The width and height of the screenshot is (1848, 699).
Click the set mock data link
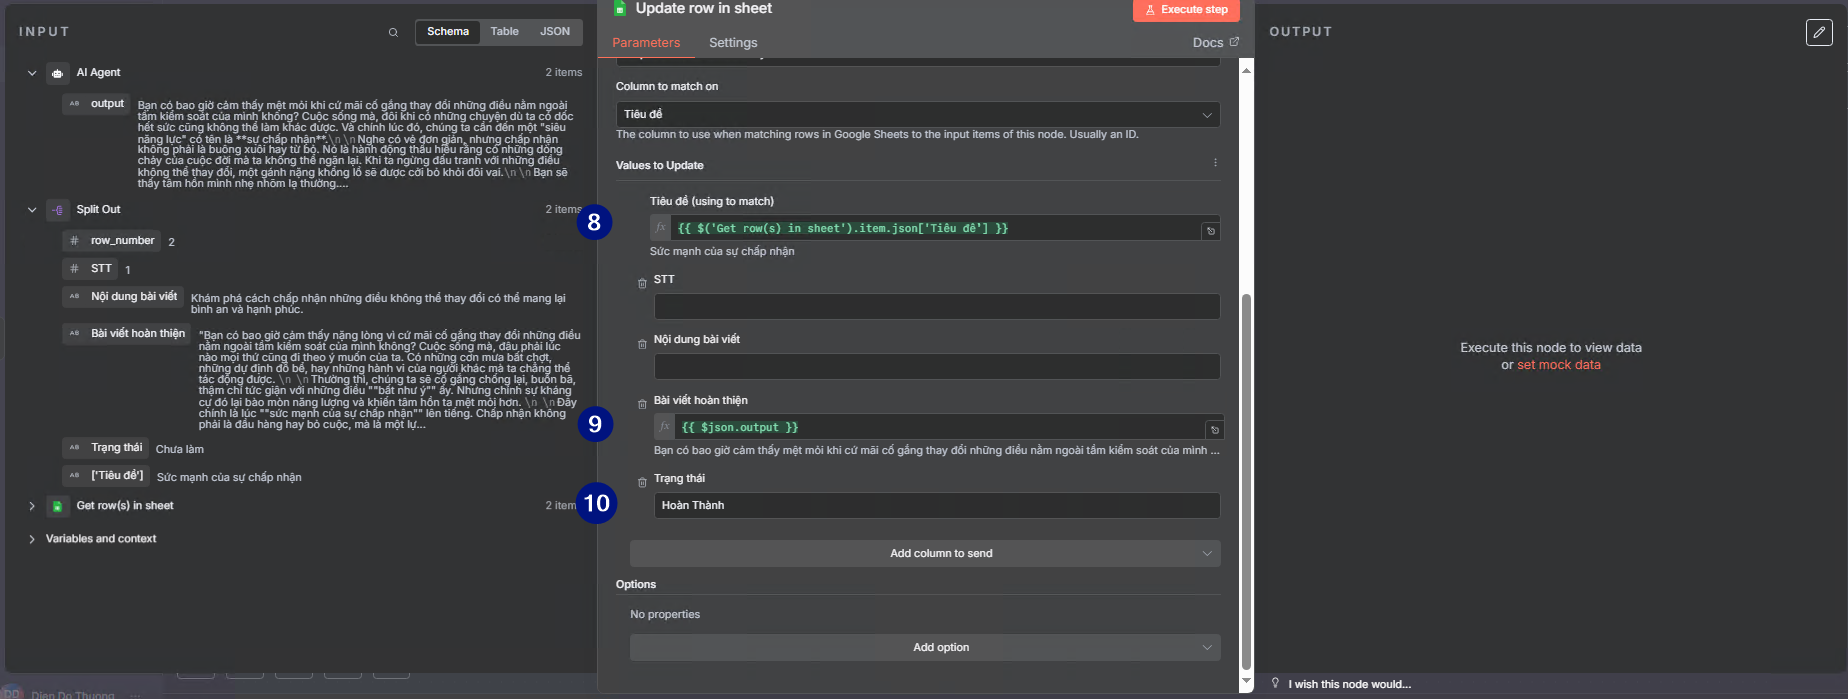click(x=1558, y=365)
